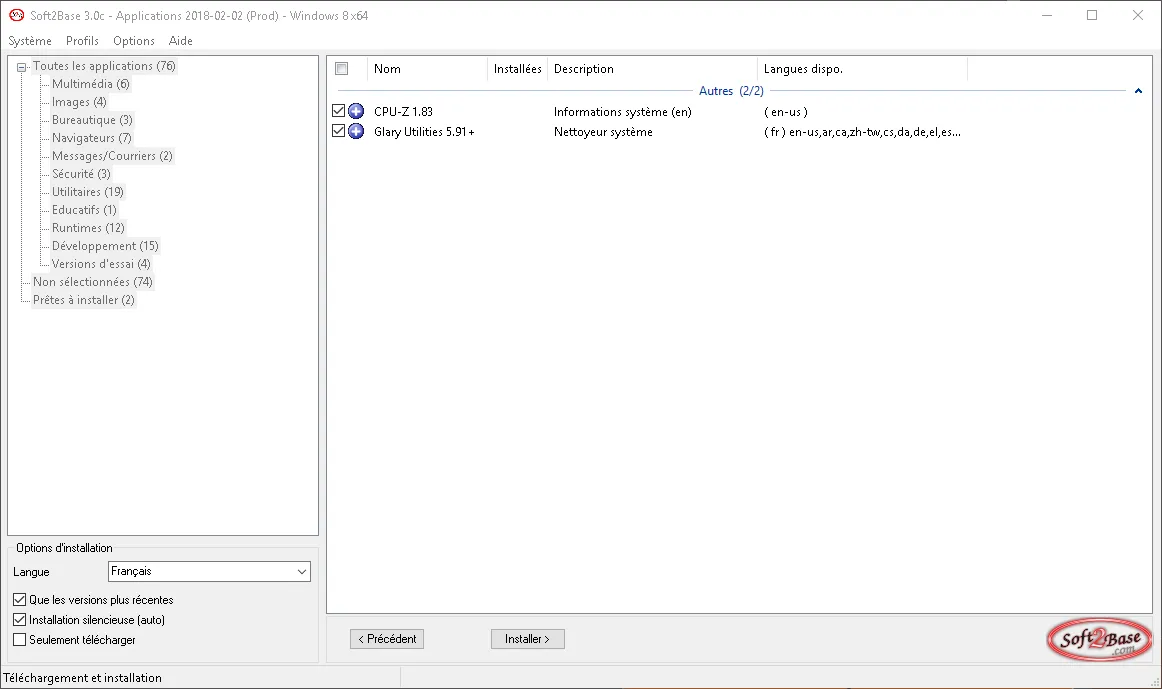This screenshot has width=1162, height=689.
Task: Toggle the select-all checkbox in the list header
Action: (342, 69)
